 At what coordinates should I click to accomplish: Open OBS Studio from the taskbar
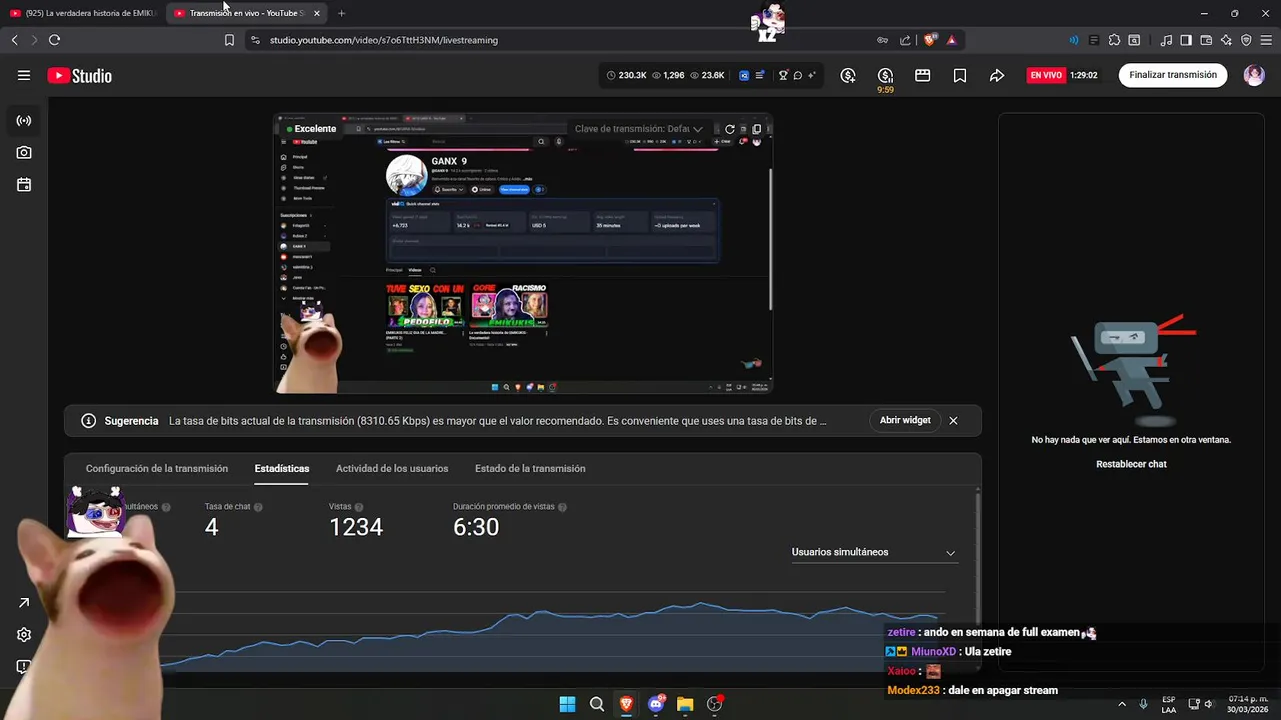click(714, 704)
